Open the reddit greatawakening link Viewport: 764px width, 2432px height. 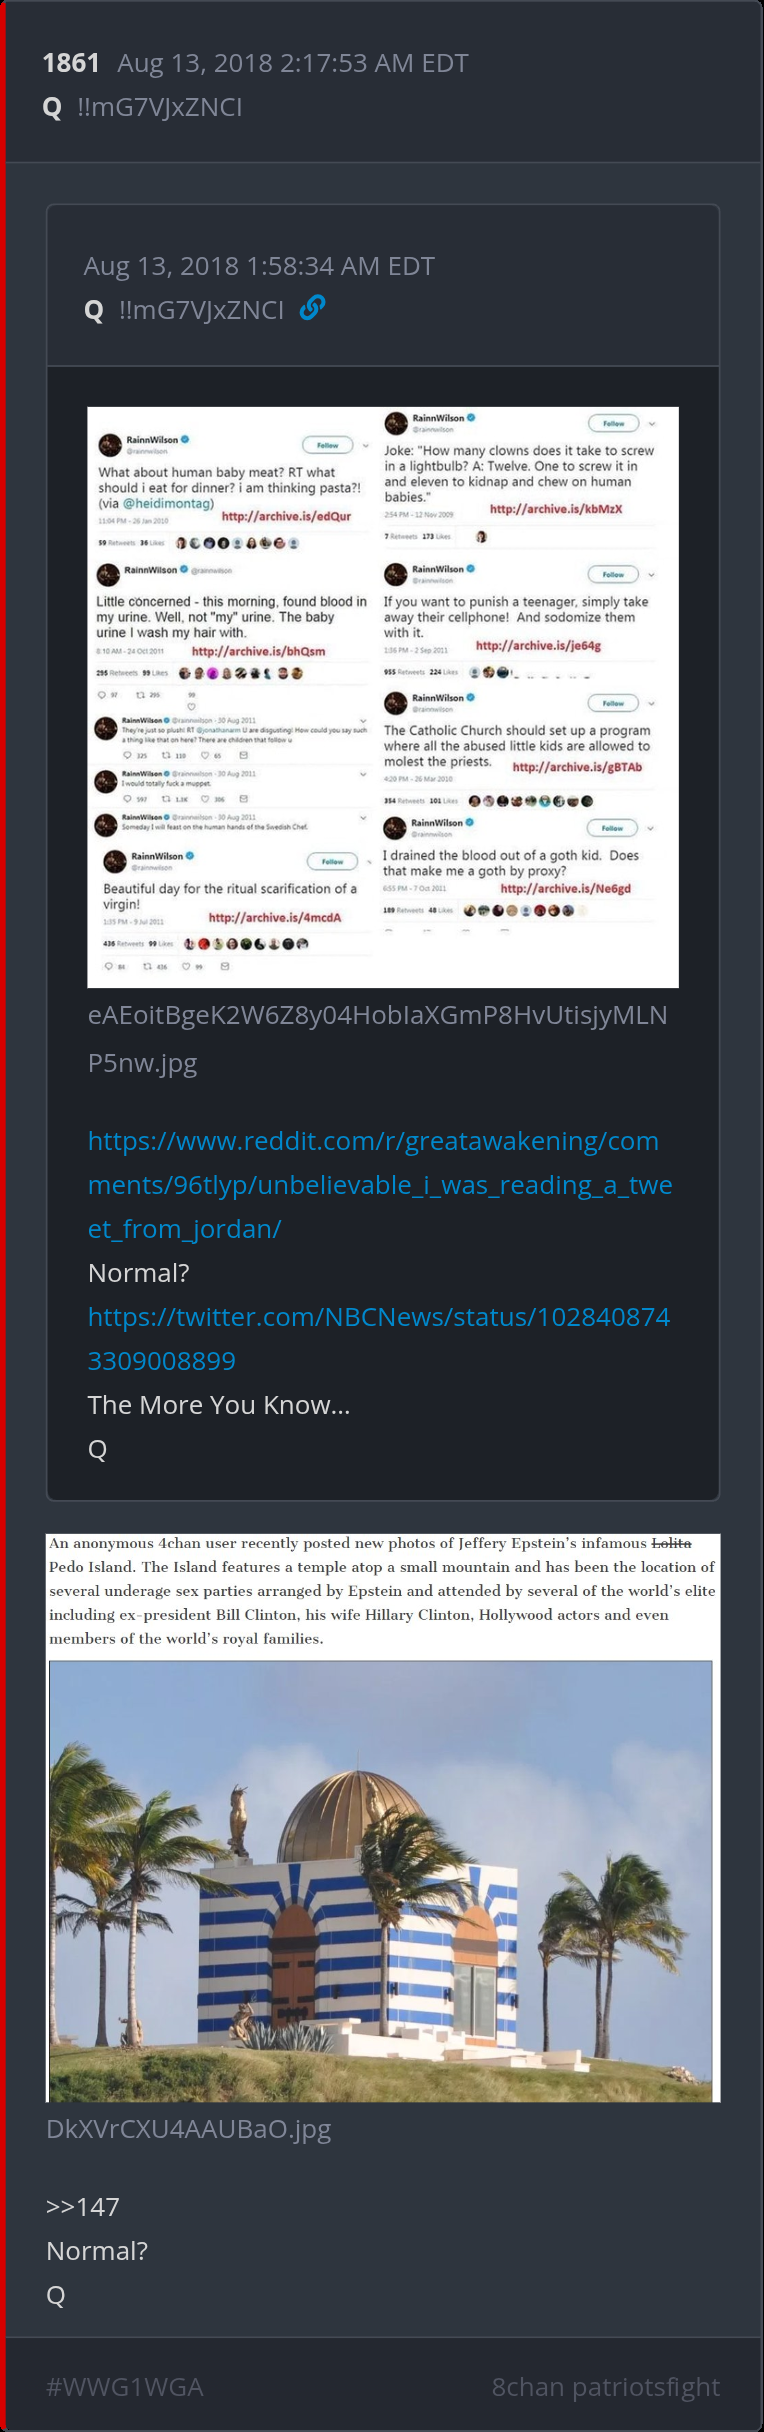380,1185
